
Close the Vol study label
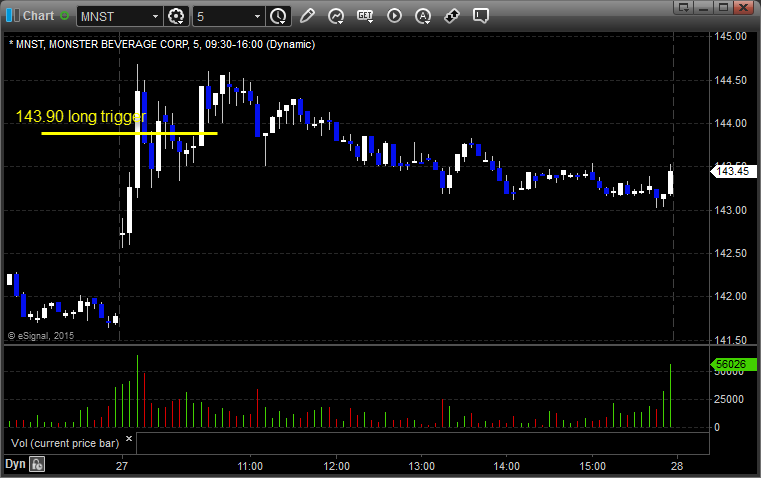(129, 439)
